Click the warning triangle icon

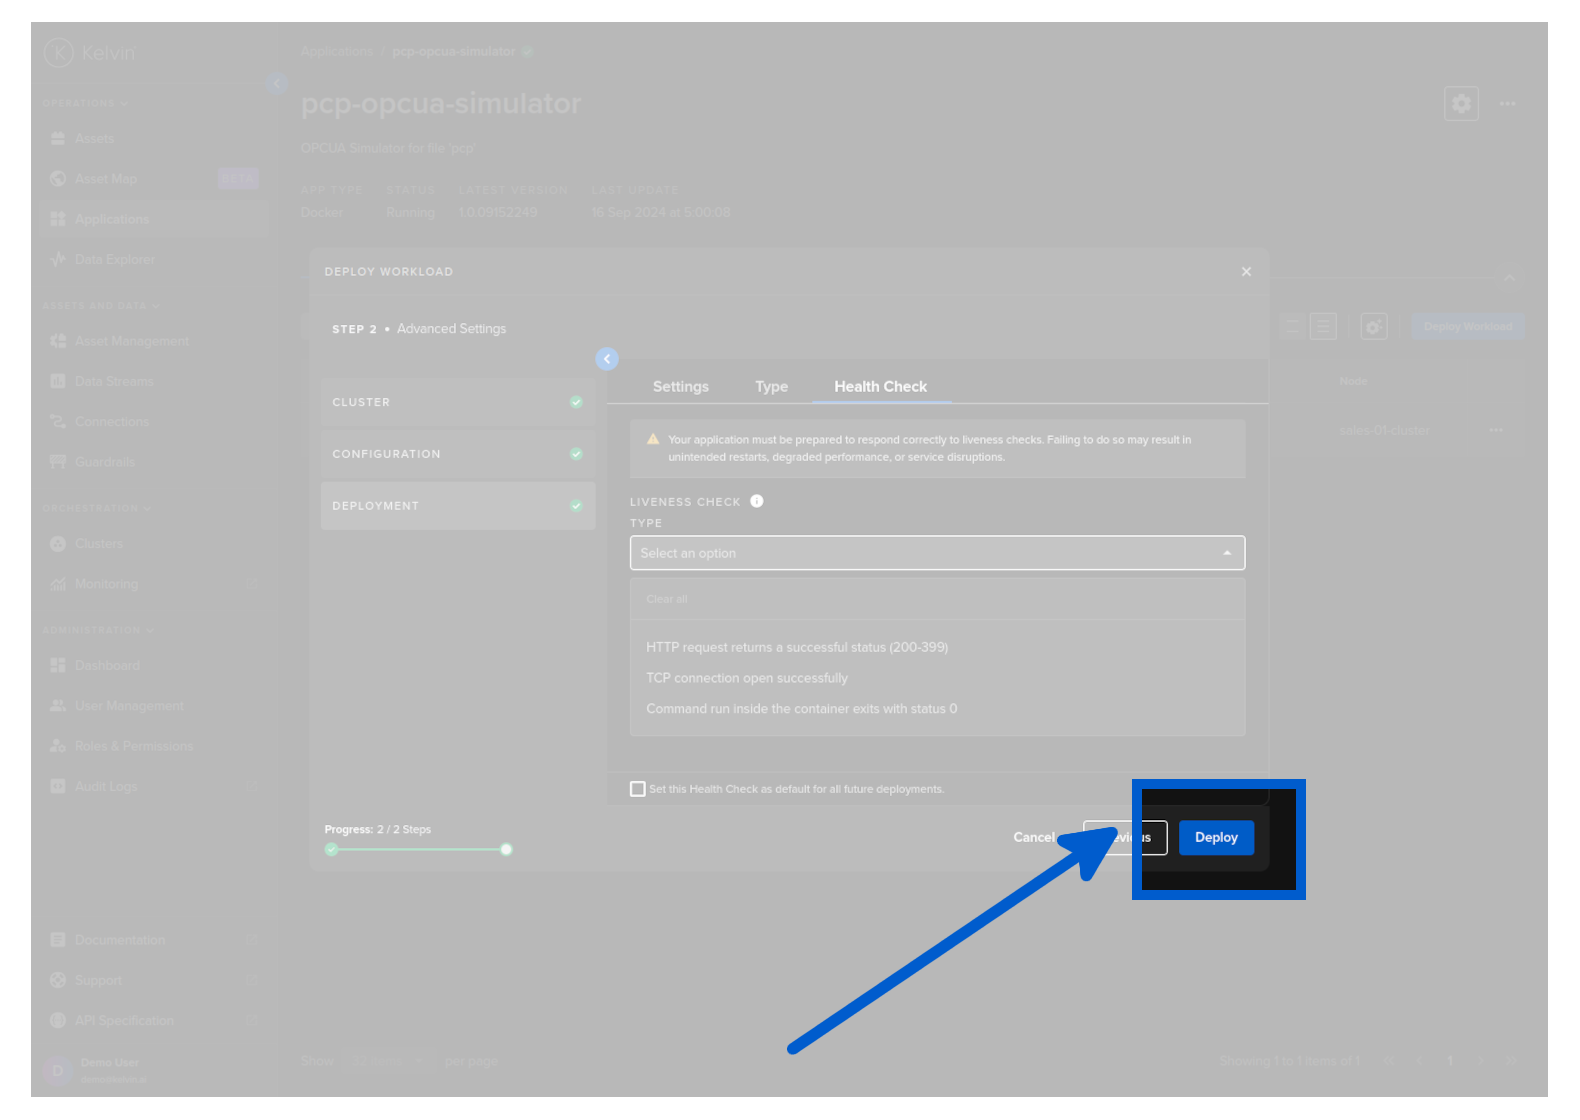[653, 440]
